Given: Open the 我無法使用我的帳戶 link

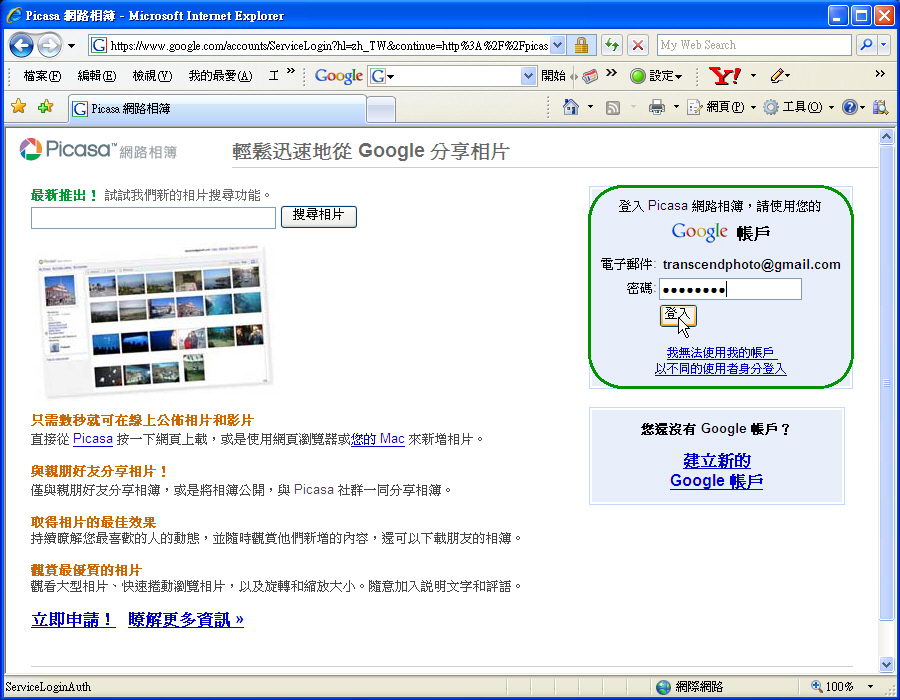Looking at the screenshot, I should point(720,352).
